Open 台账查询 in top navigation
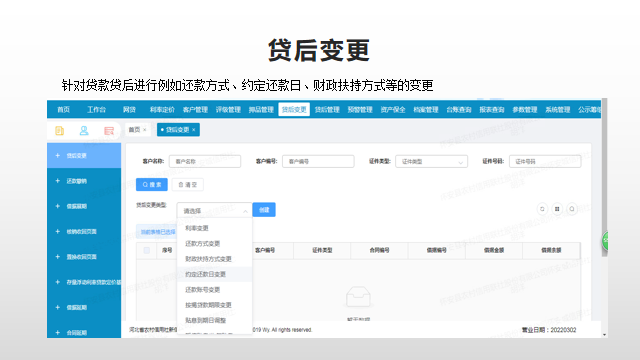Viewport: 640px width, 360px height. click(459, 109)
